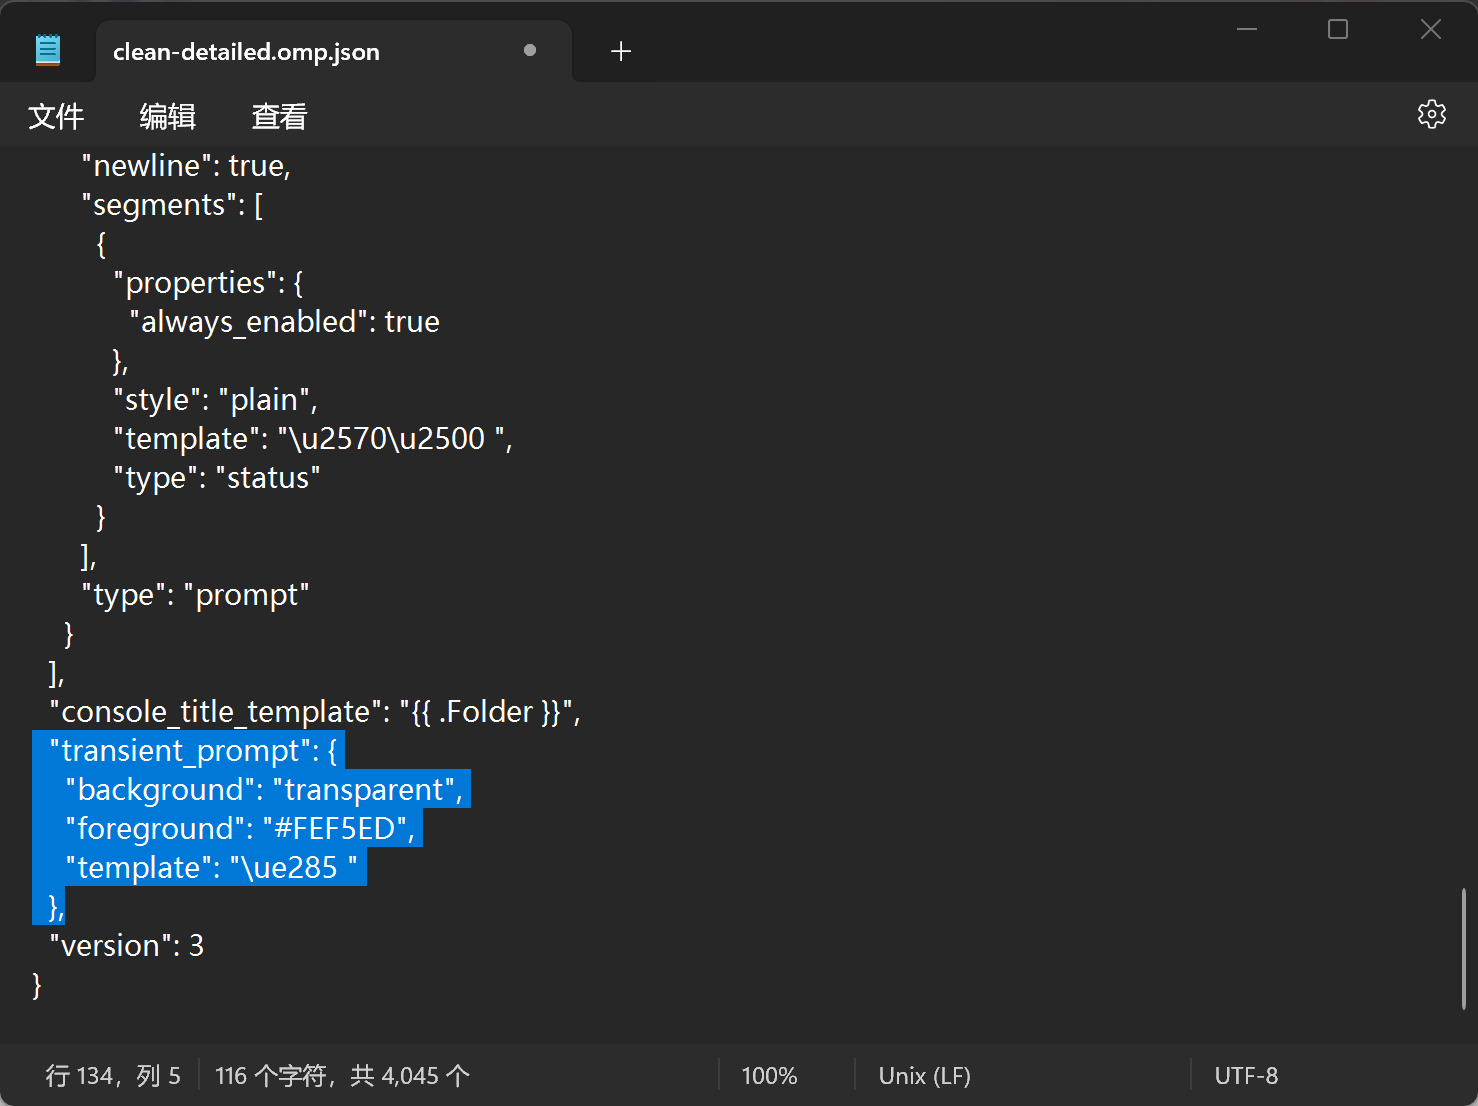Click the Notepad app icon
This screenshot has height=1106, width=1478.
pyautogui.click(x=47, y=50)
